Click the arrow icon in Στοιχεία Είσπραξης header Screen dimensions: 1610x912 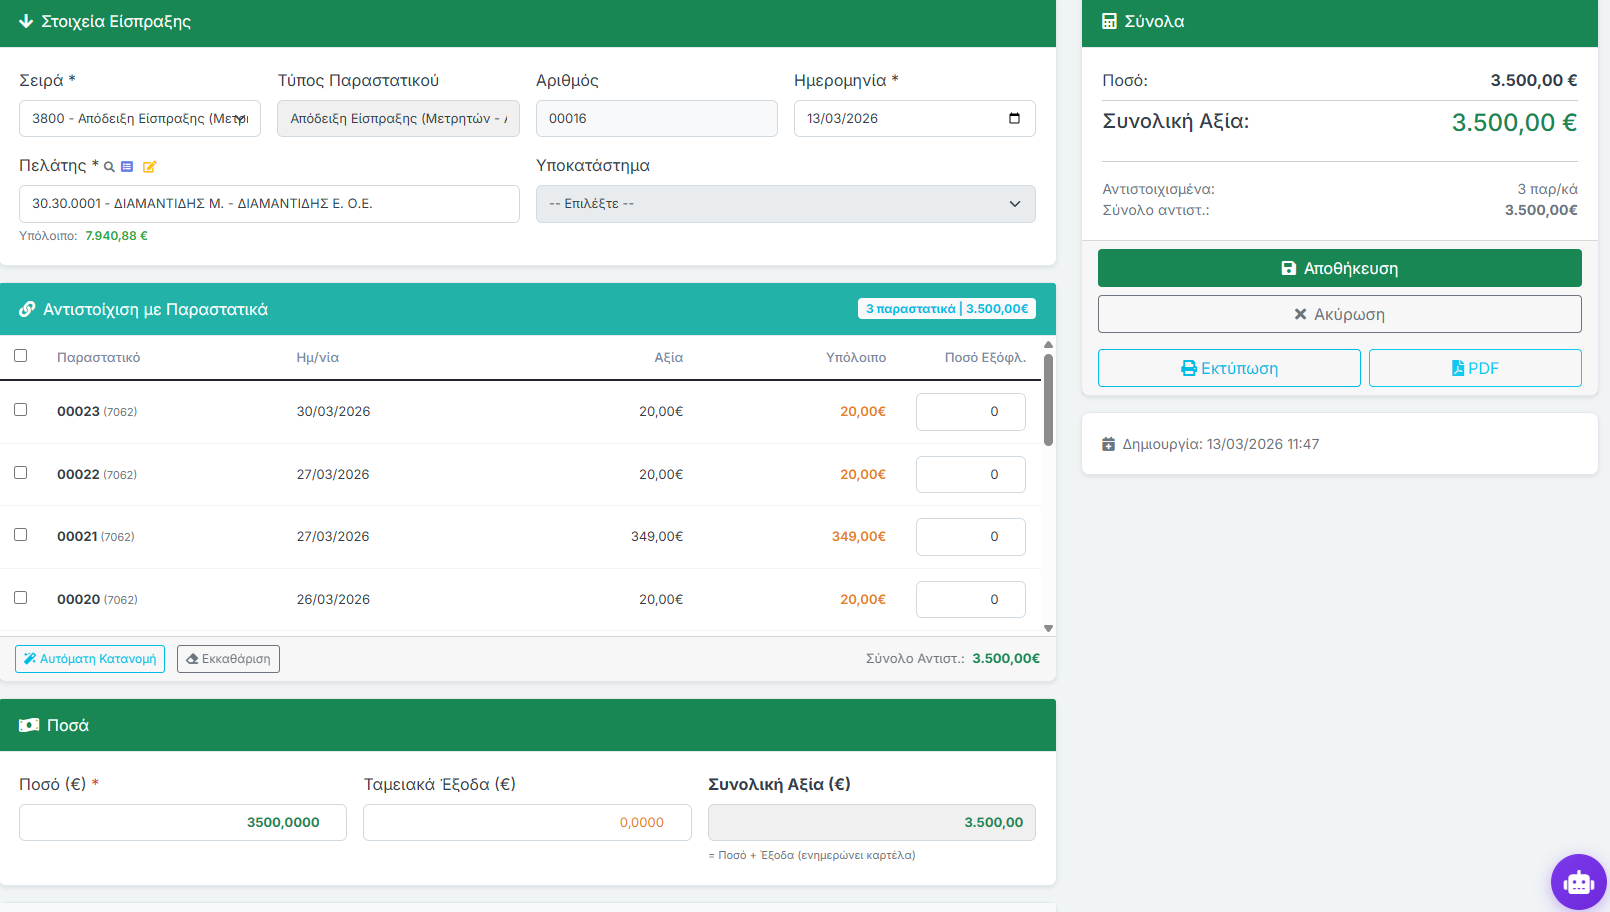click(x=26, y=21)
